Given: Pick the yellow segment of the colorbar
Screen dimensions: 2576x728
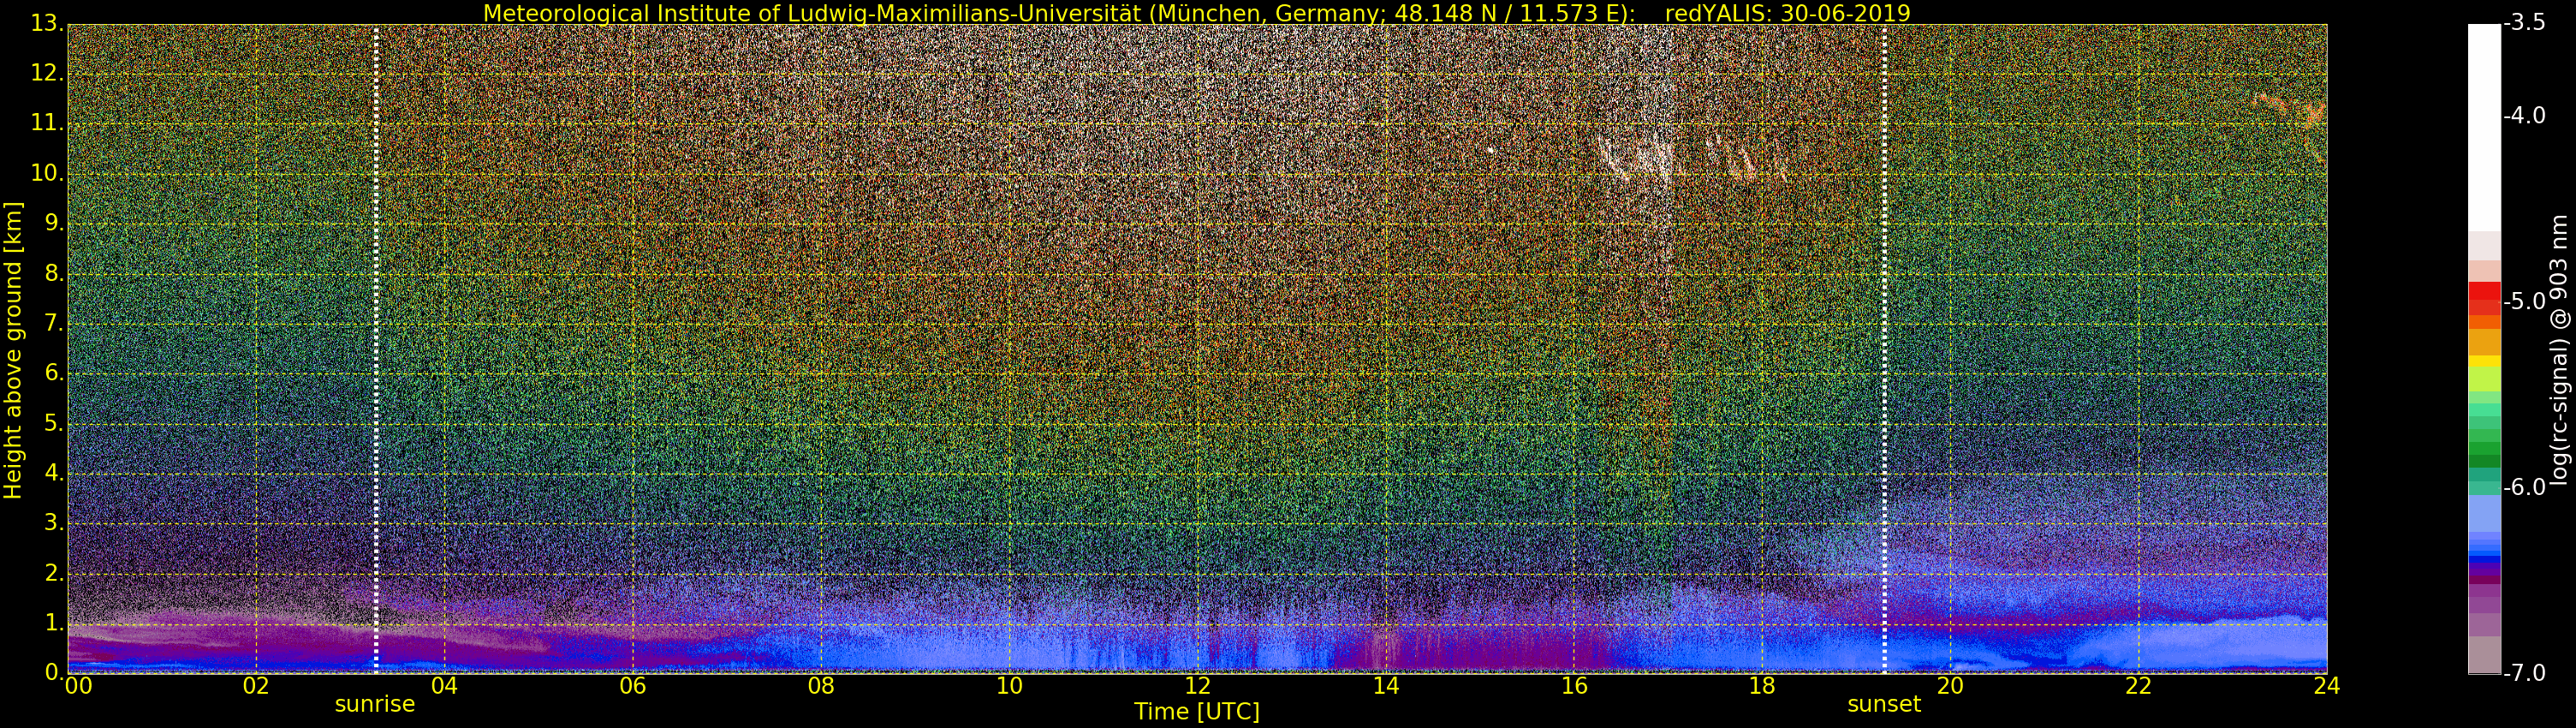Looking at the screenshot, I should coord(2484,361).
